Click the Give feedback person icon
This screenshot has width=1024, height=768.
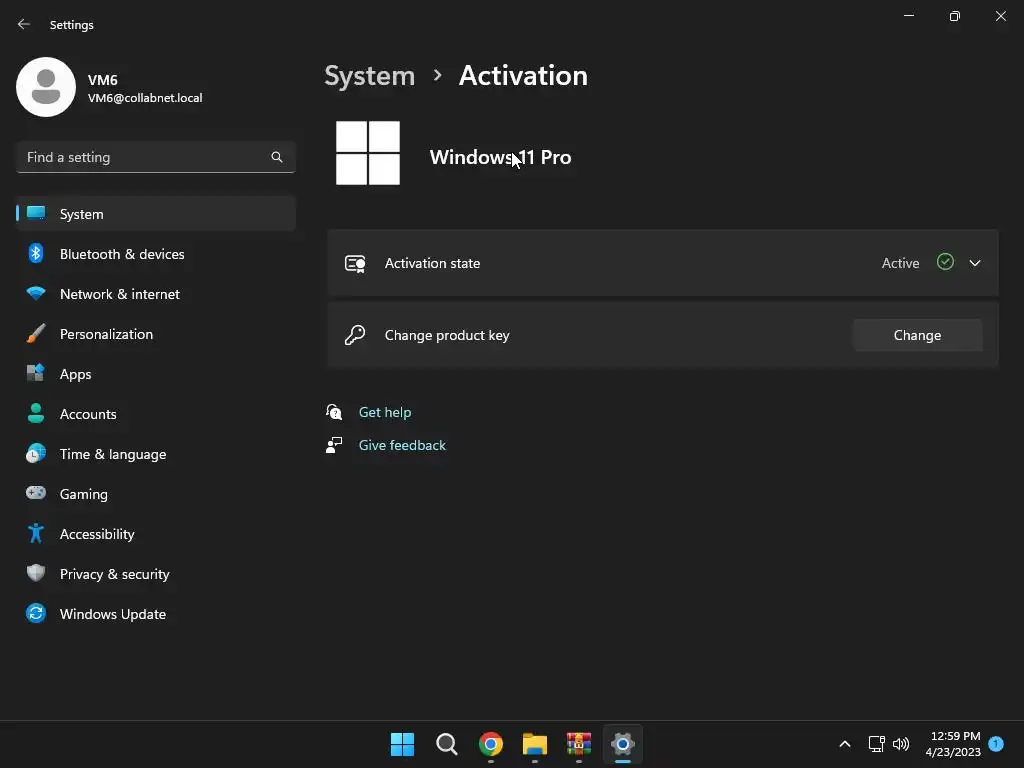(x=334, y=445)
